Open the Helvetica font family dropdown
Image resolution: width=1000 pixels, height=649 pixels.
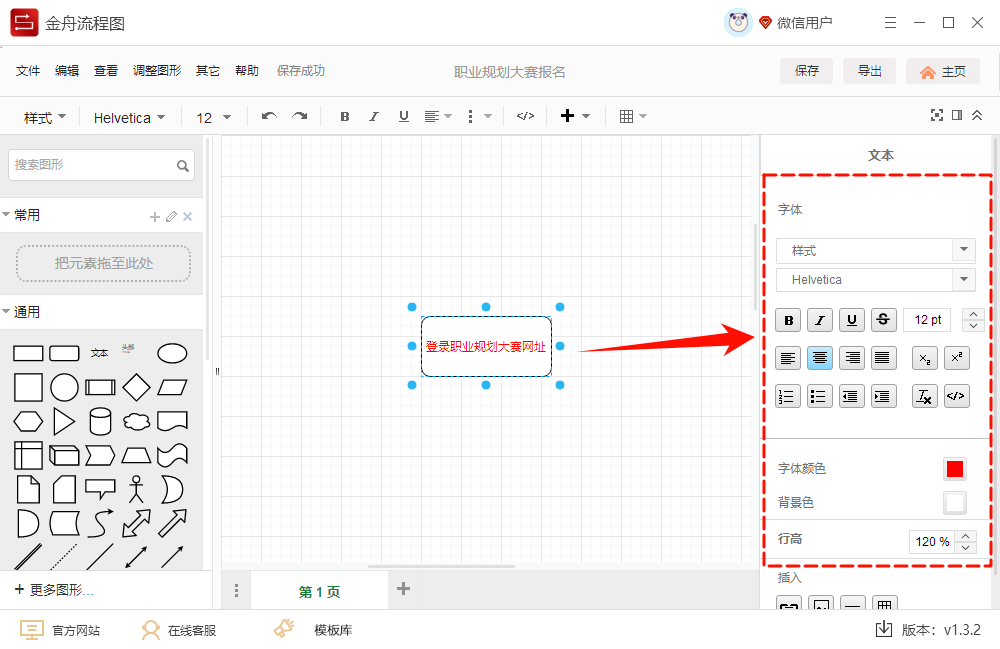click(x=875, y=279)
